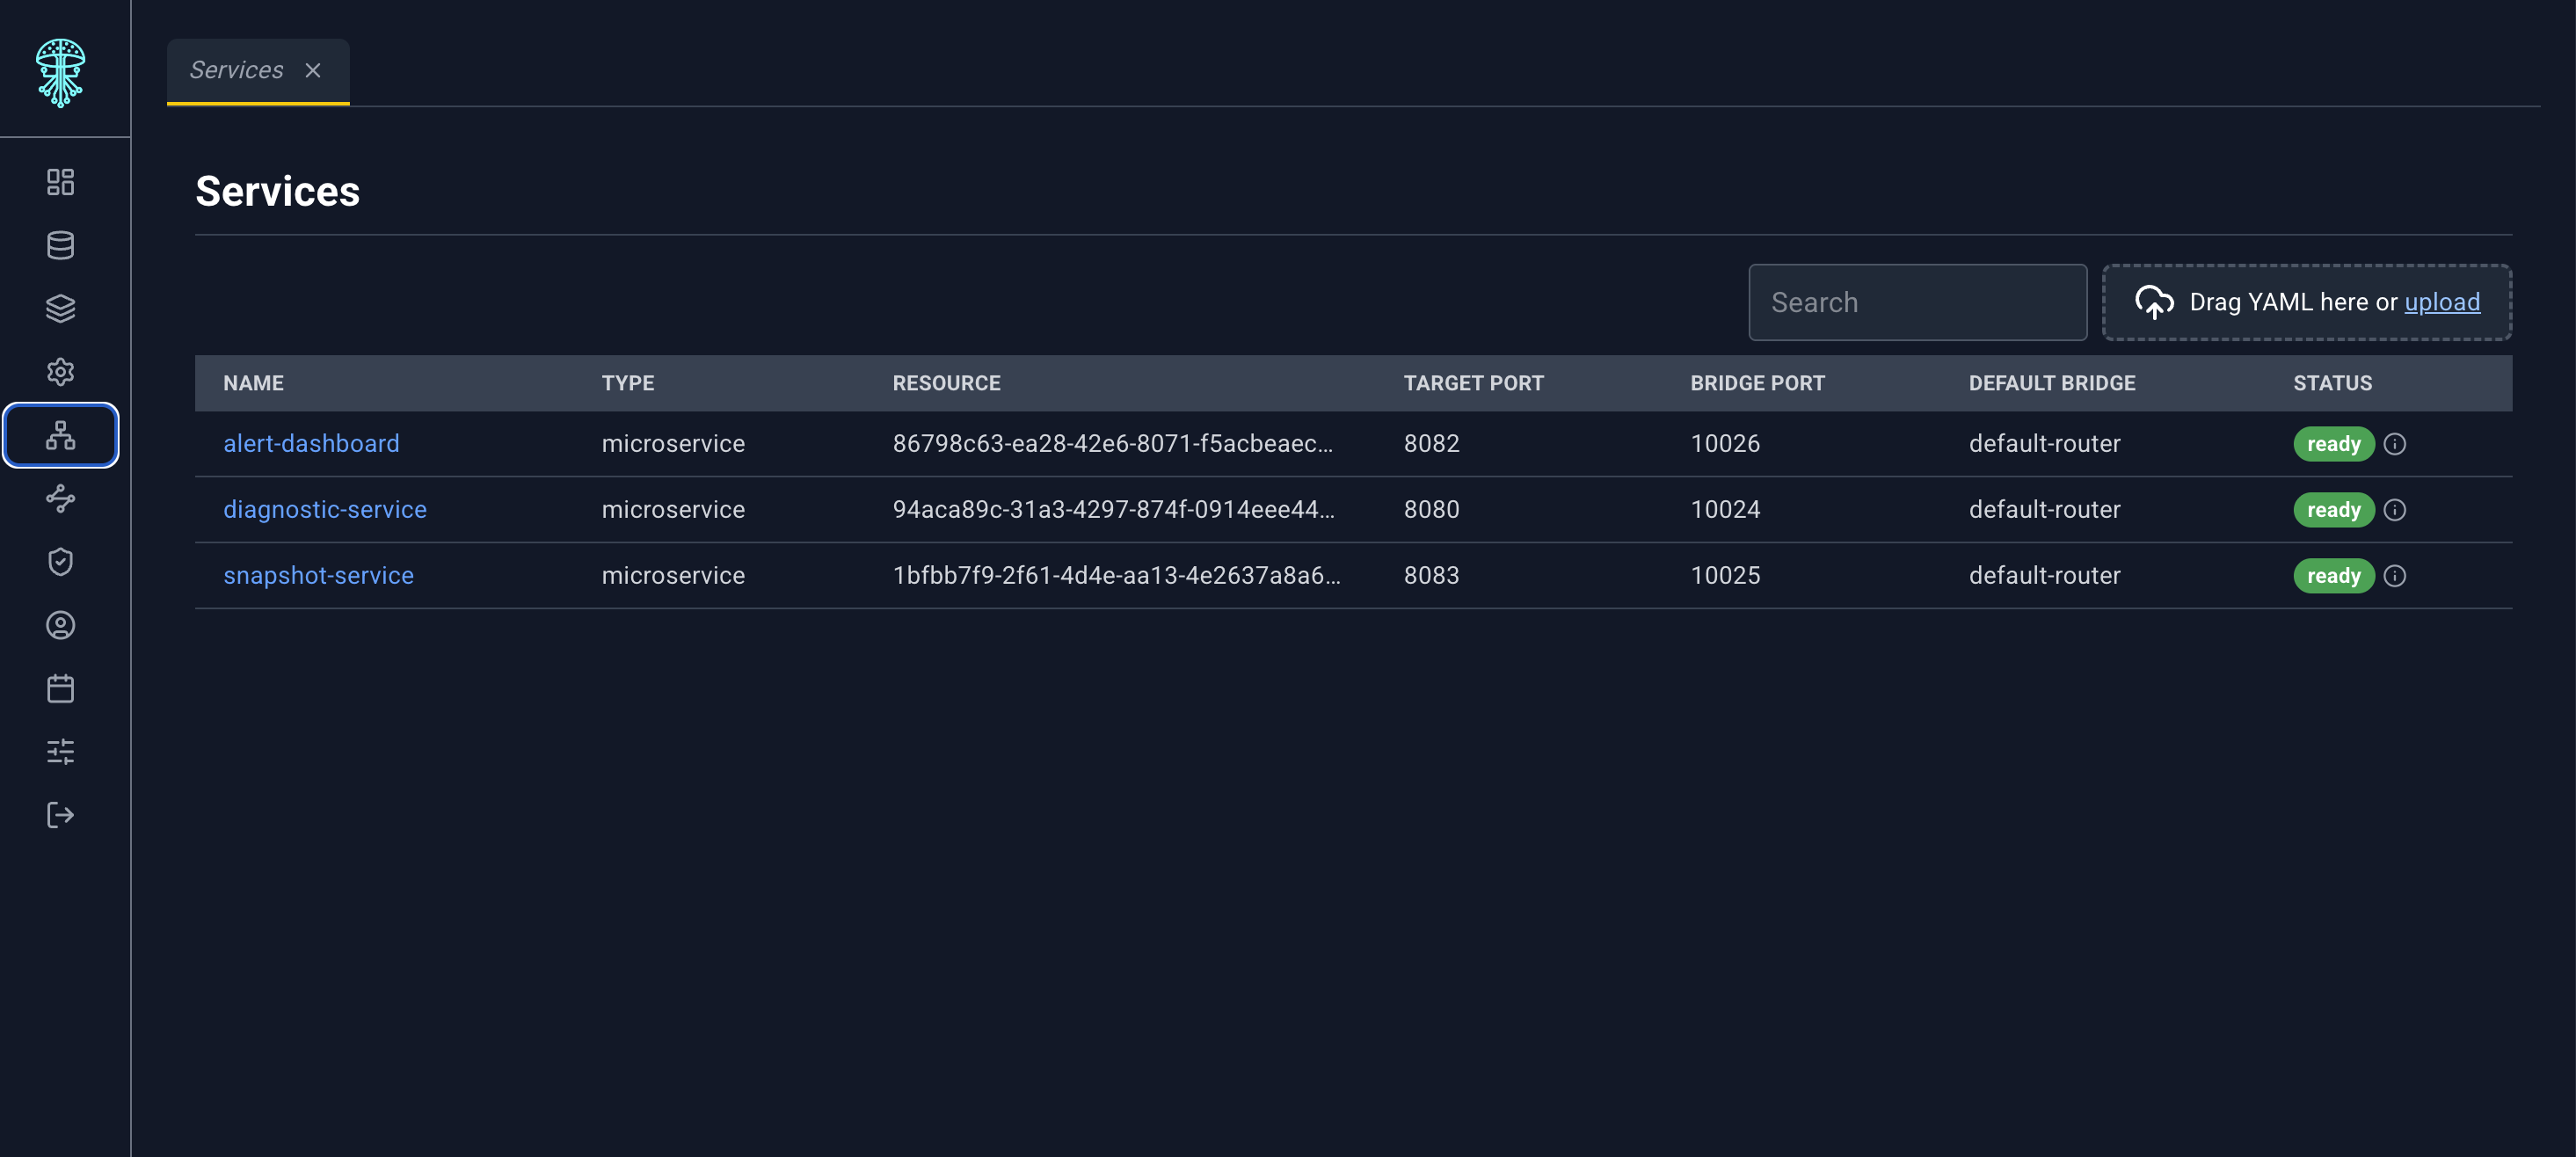Click the info icon for alert-dashboard status

coord(2394,444)
